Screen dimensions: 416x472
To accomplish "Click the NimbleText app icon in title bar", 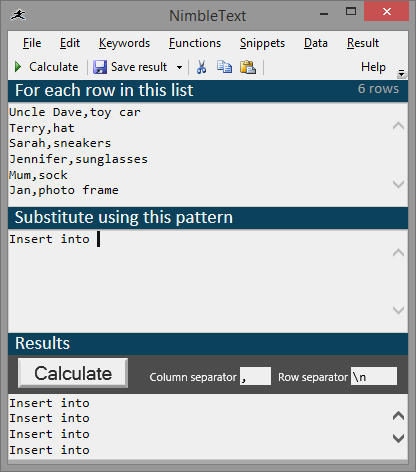I will [x=18, y=15].
